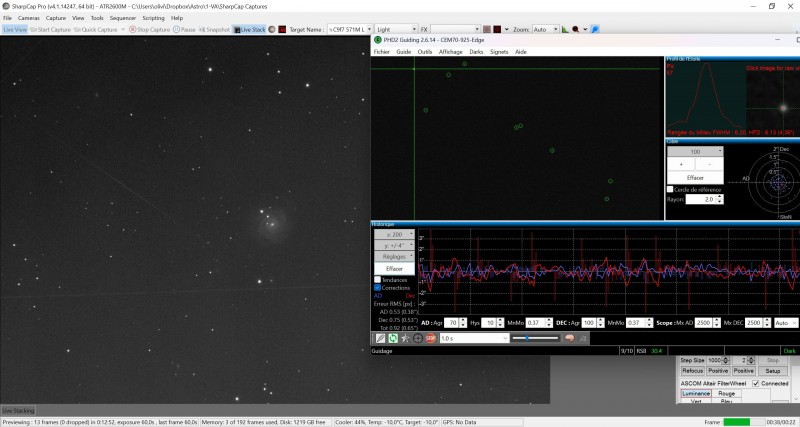Click the dark round reticle icon in SharpCap toolbar
The width and height of the screenshot is (800, 427).
tap(576, 30)
